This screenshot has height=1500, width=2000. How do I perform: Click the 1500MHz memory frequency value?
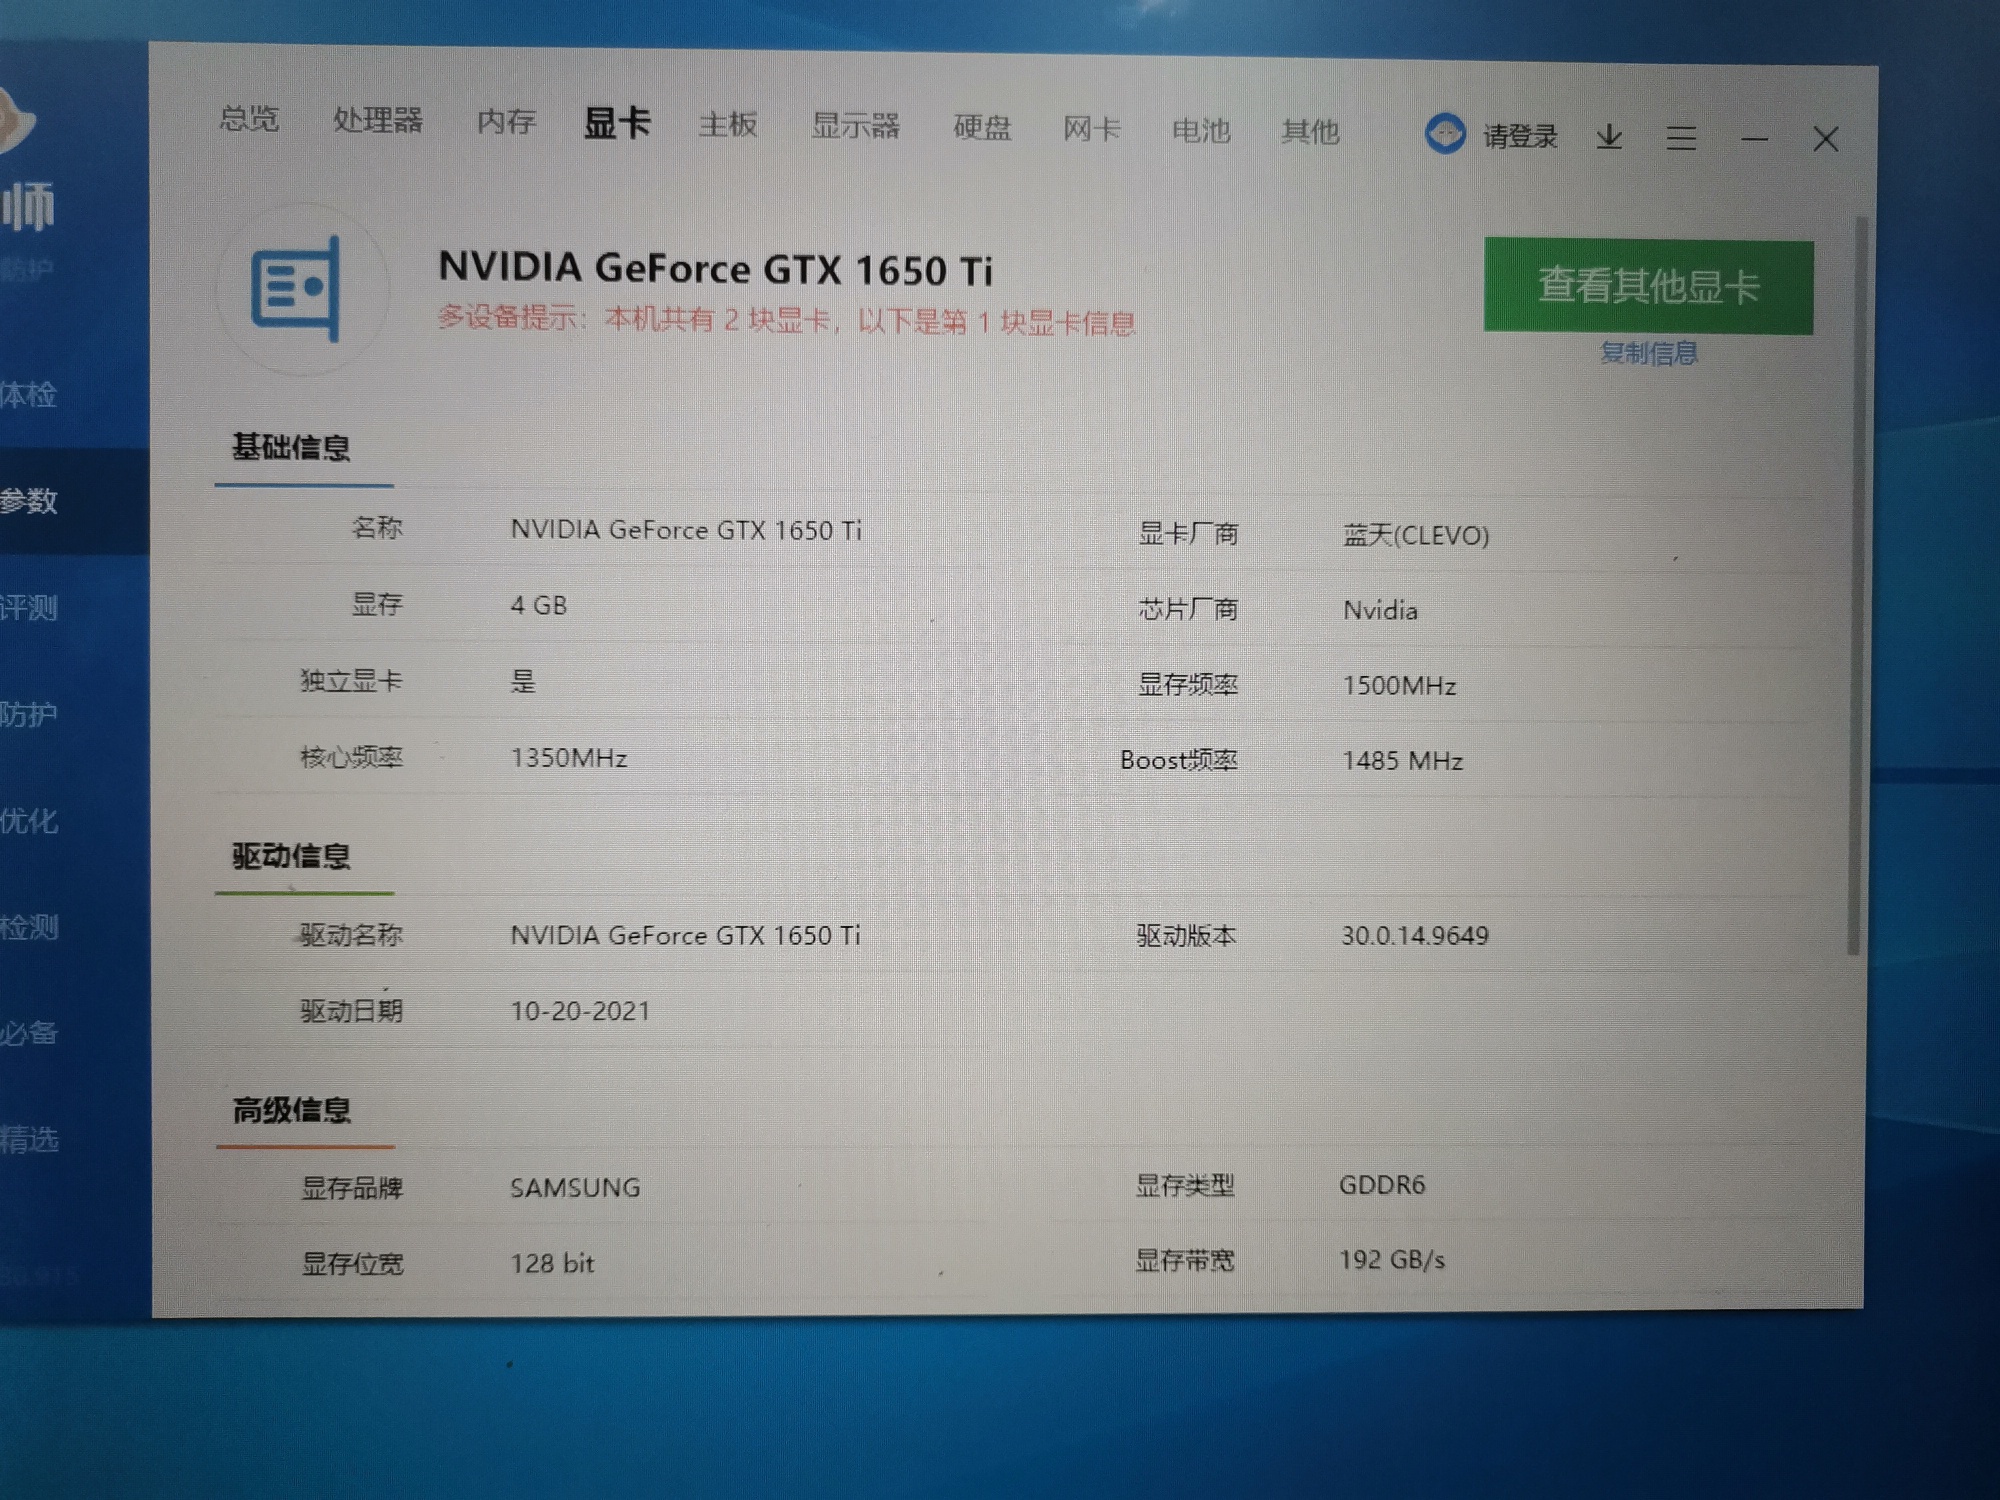coord(1399,685)
